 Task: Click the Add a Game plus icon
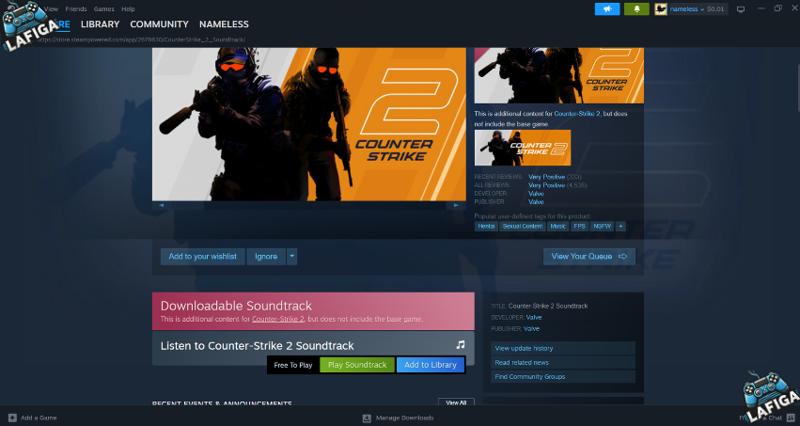click(x=13, y=418)
